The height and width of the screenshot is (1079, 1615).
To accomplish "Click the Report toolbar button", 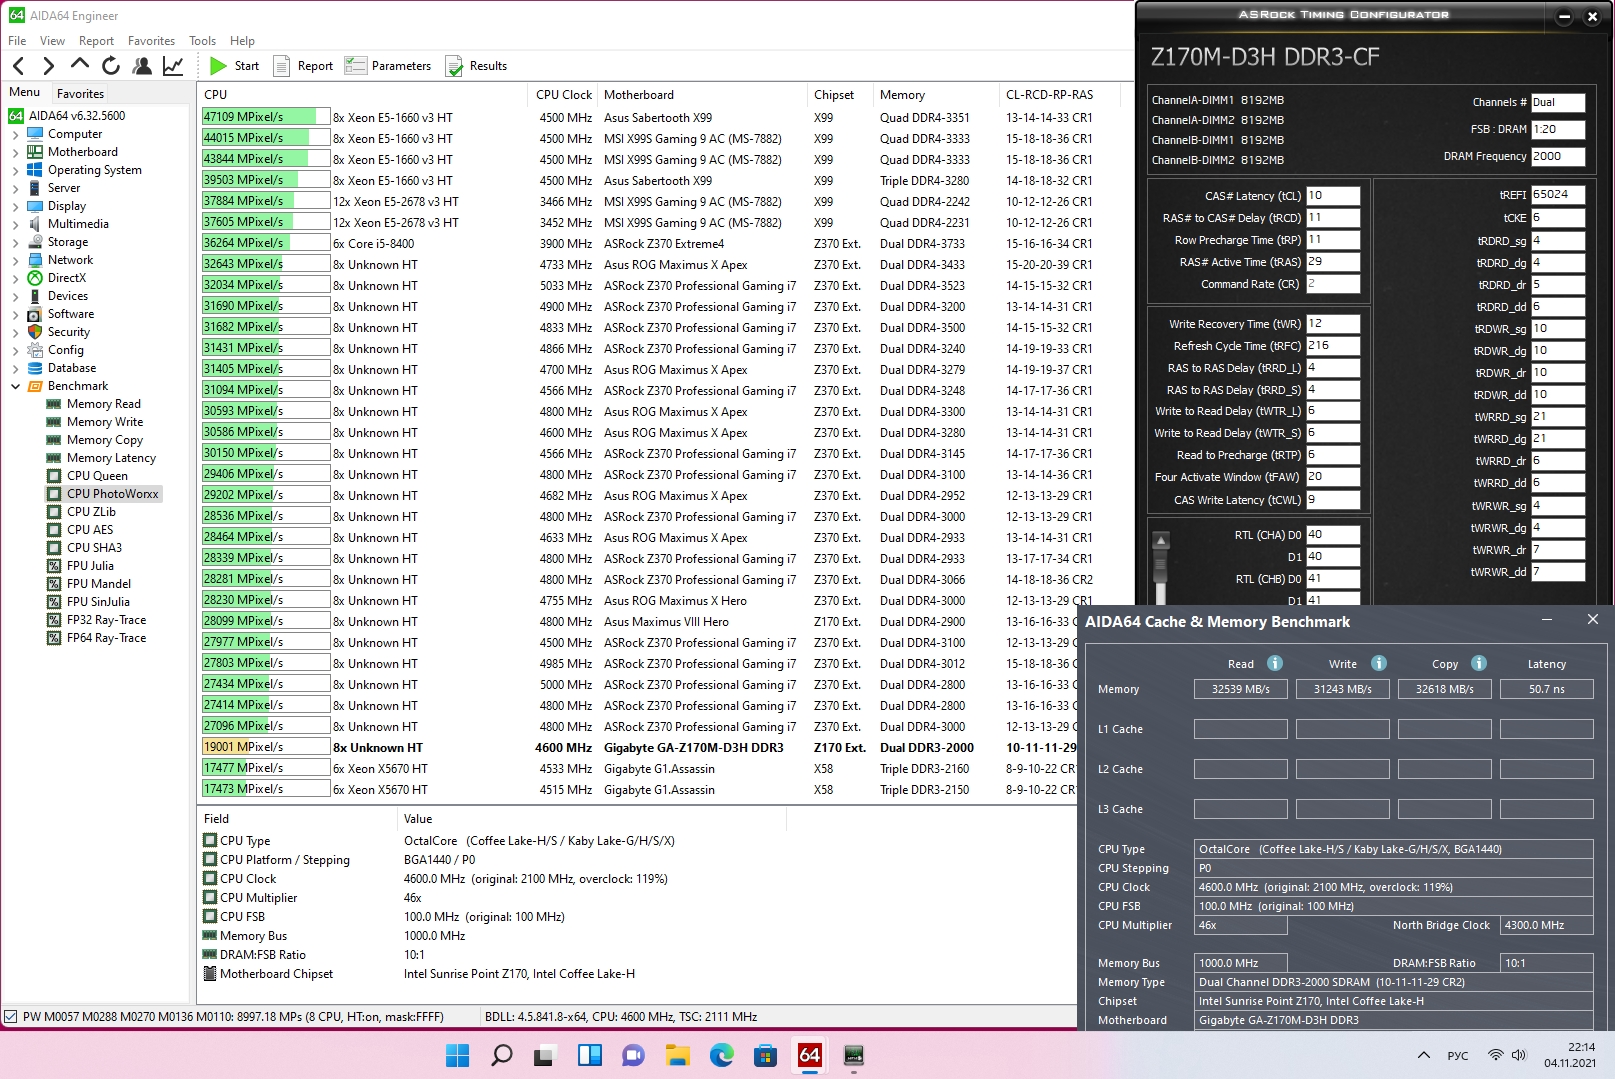I will point(304,66).
